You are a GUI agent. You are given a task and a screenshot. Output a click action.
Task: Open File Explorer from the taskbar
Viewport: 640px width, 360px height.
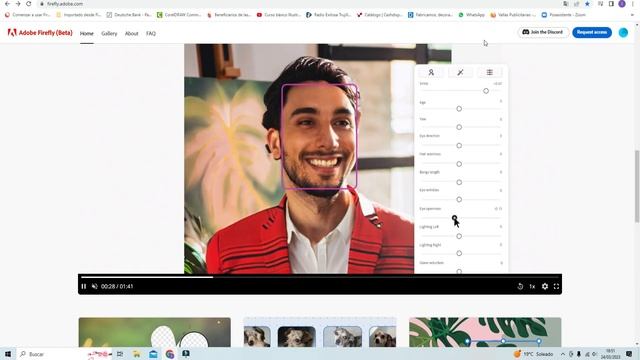tap(136, 354)
